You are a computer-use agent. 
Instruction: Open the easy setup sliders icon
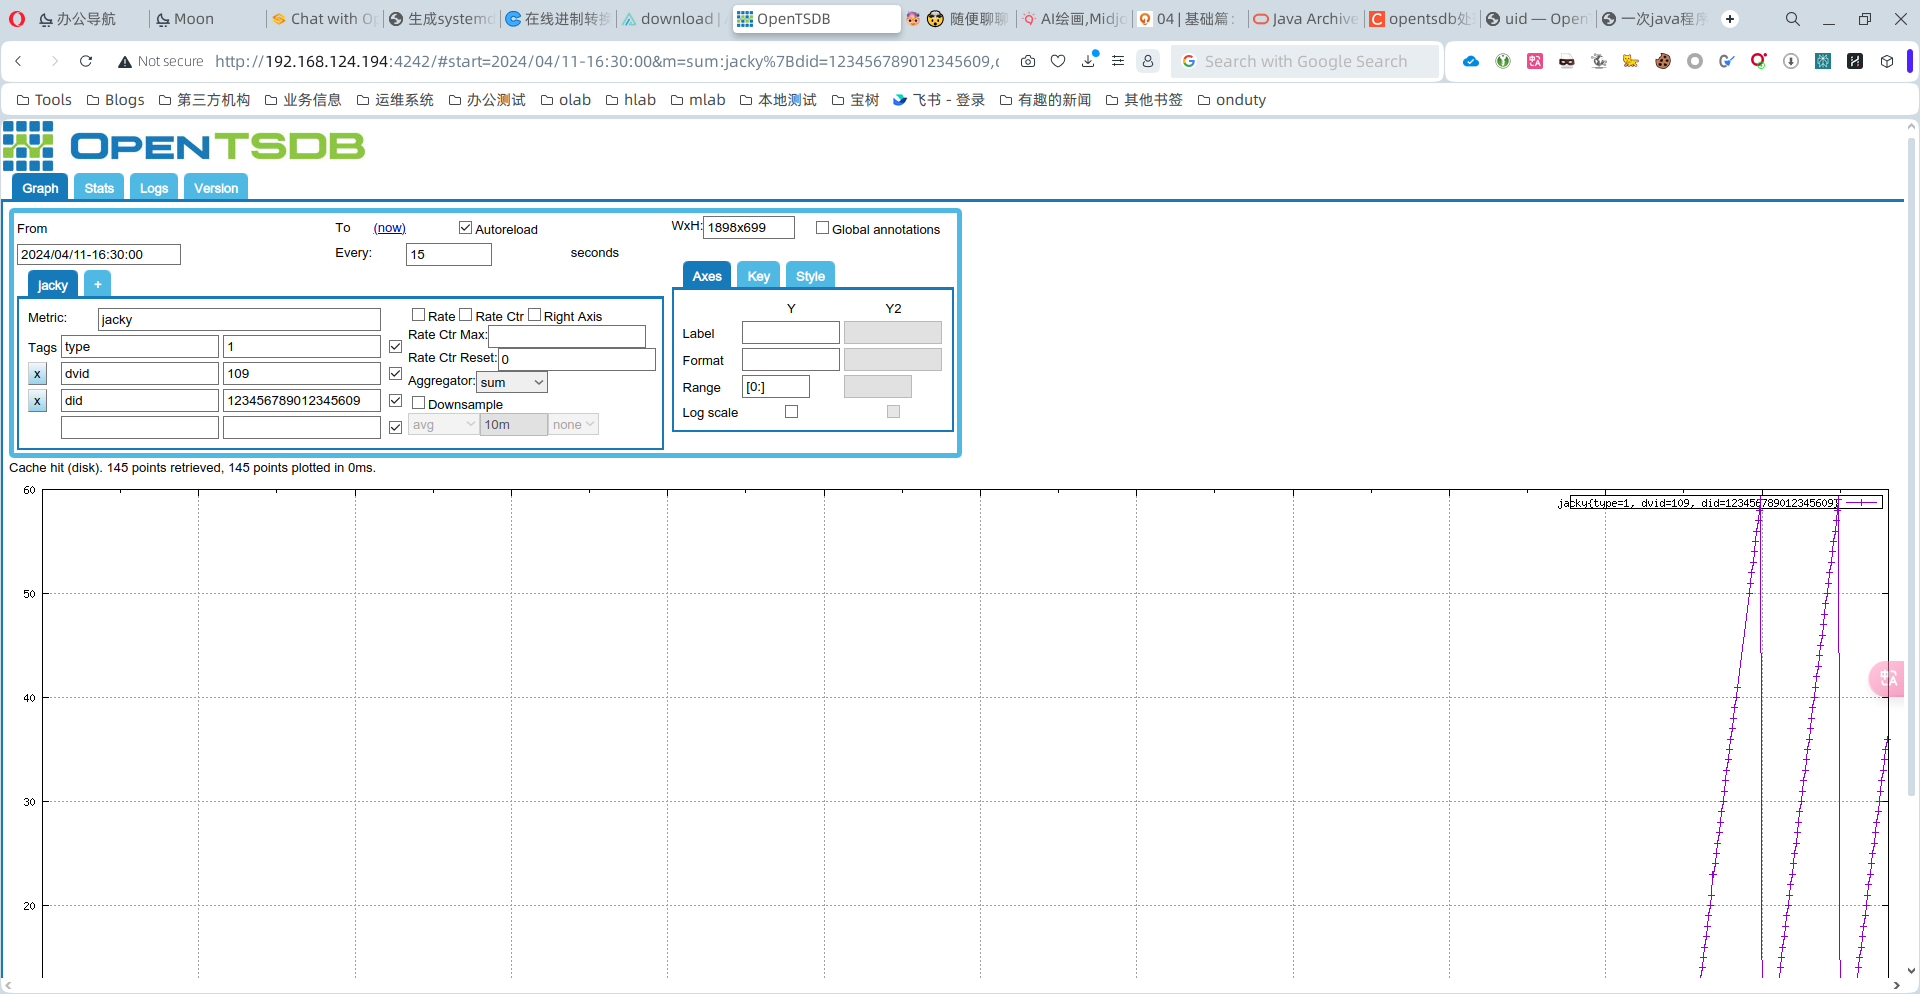point(1118,61)
